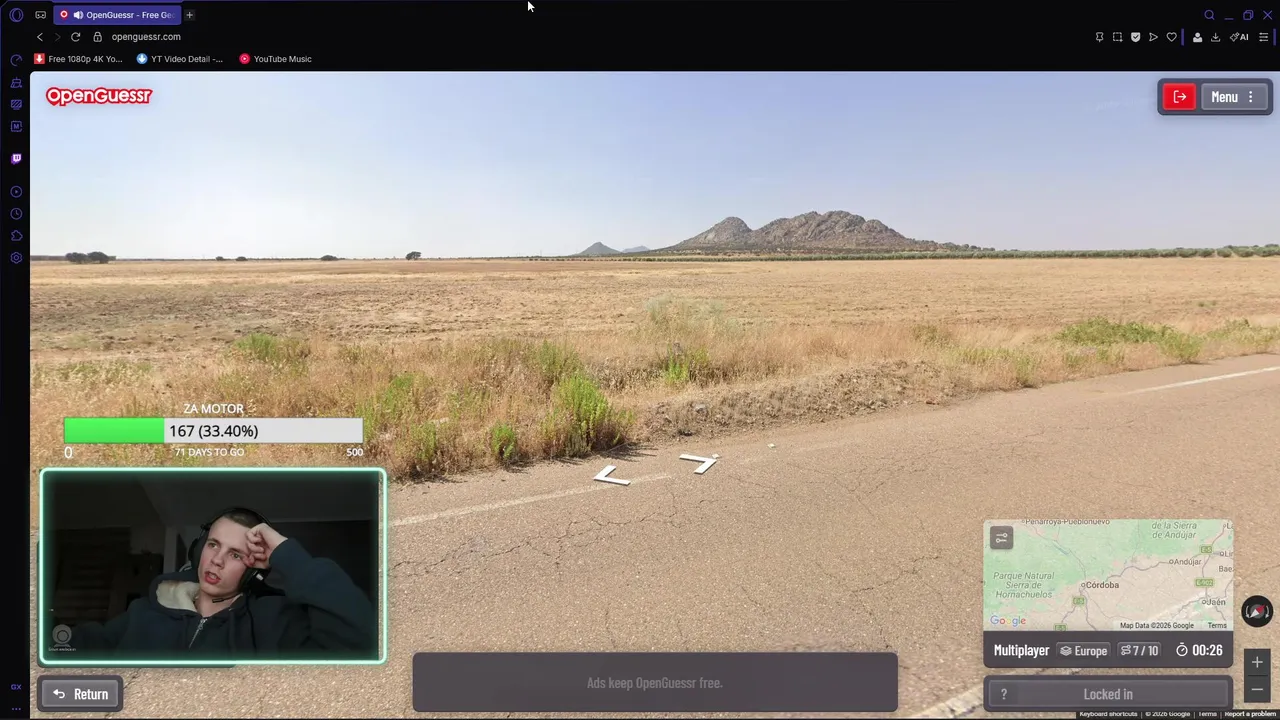Open the send/flow arrow icon

1153,37
